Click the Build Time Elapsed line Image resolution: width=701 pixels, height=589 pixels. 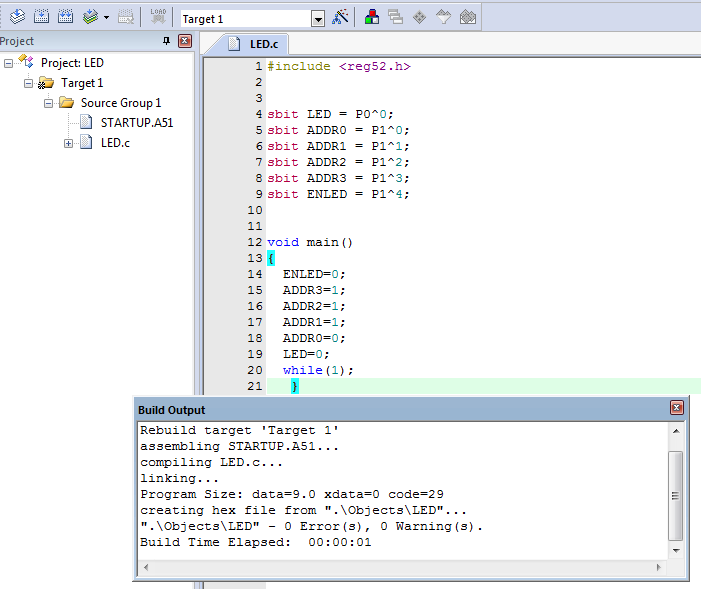pyautogui.click(x=256, y=542)
